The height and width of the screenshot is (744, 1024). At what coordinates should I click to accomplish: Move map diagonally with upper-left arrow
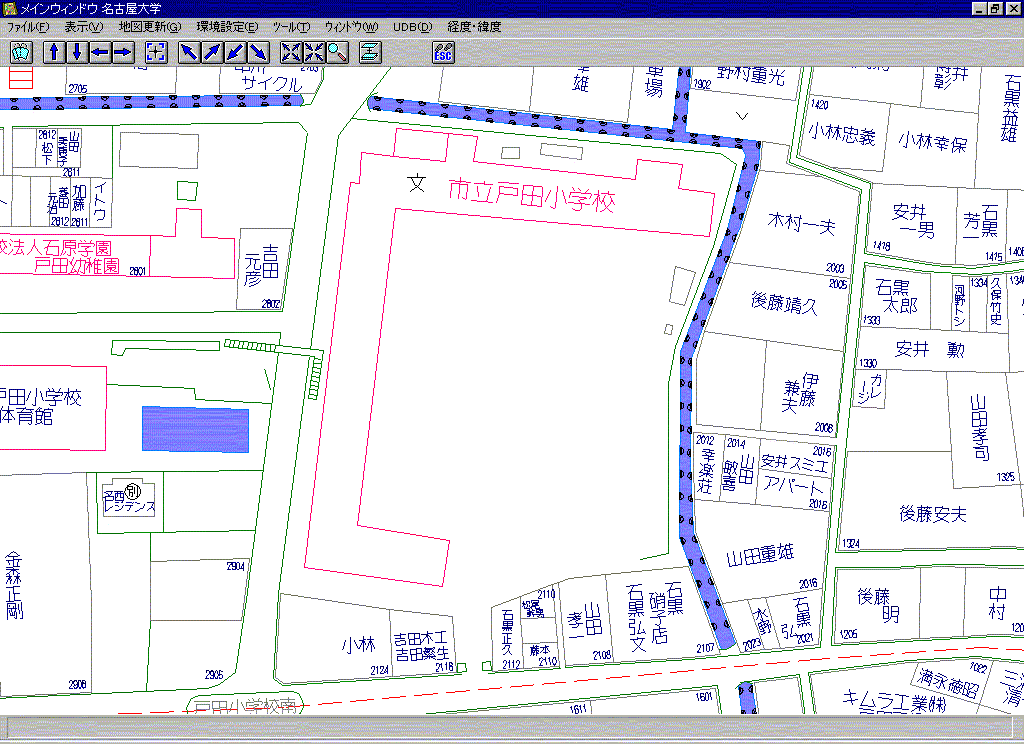(x=189, y=52)
